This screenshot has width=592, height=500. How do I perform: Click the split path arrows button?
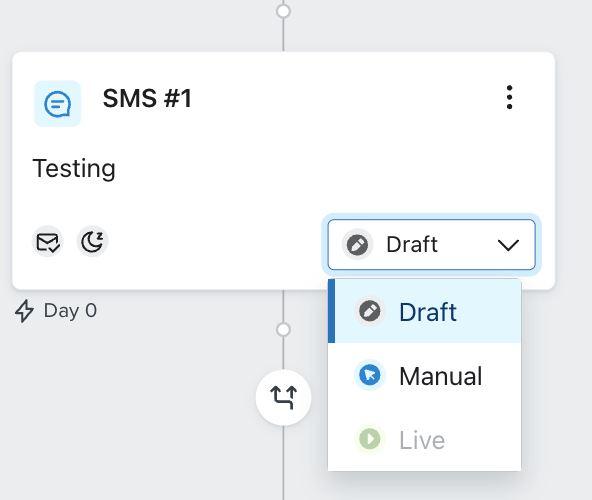coord(284,397)
